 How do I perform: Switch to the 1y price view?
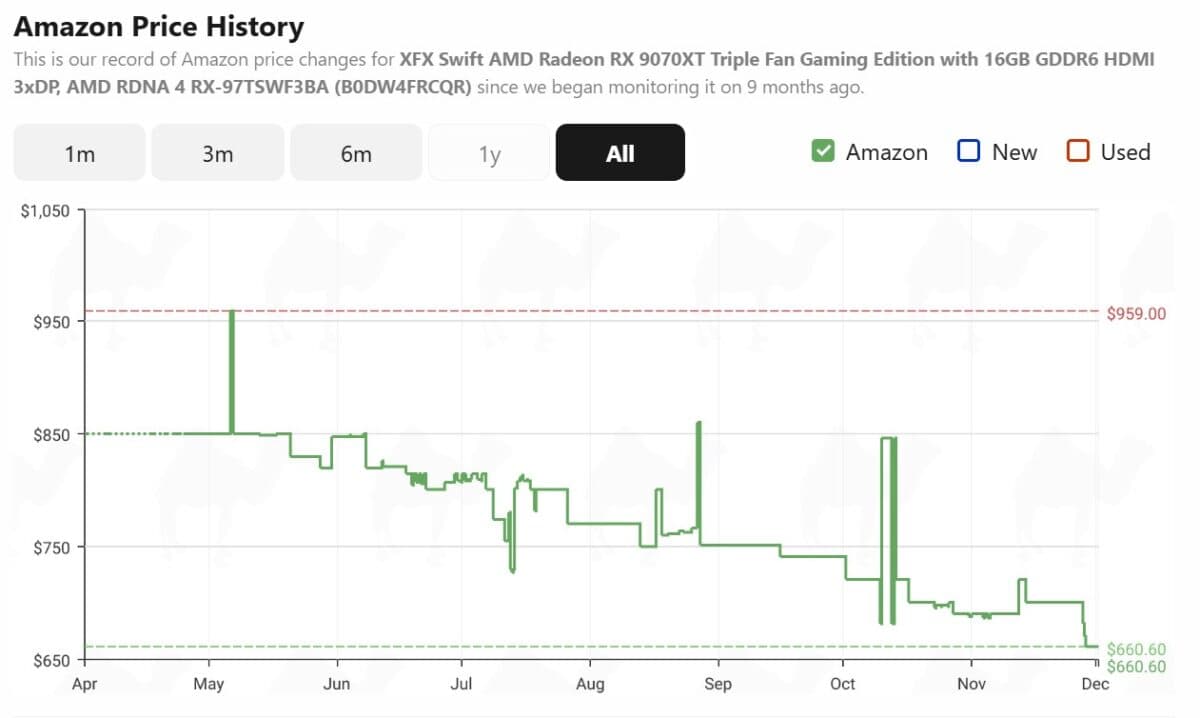[489, 152]
